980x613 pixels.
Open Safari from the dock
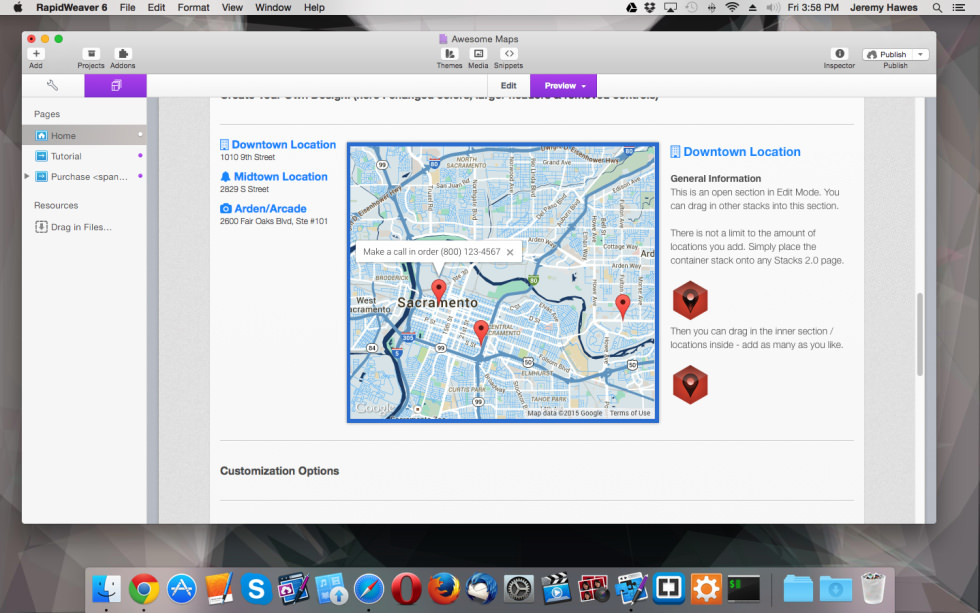tap(369, 589)
